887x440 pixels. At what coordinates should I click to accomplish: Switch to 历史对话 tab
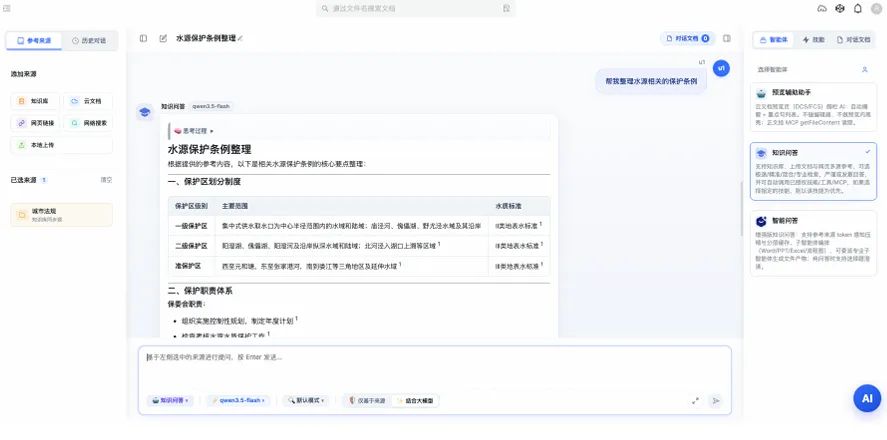(x=89, y=41)
